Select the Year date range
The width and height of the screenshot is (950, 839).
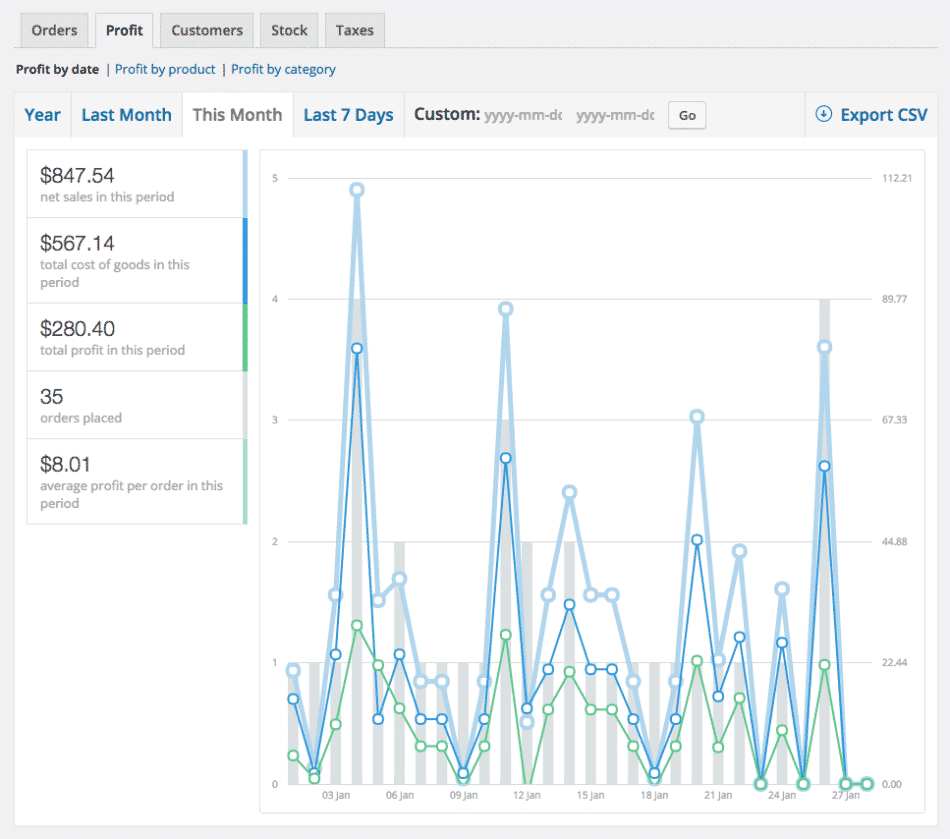[42, 115]
